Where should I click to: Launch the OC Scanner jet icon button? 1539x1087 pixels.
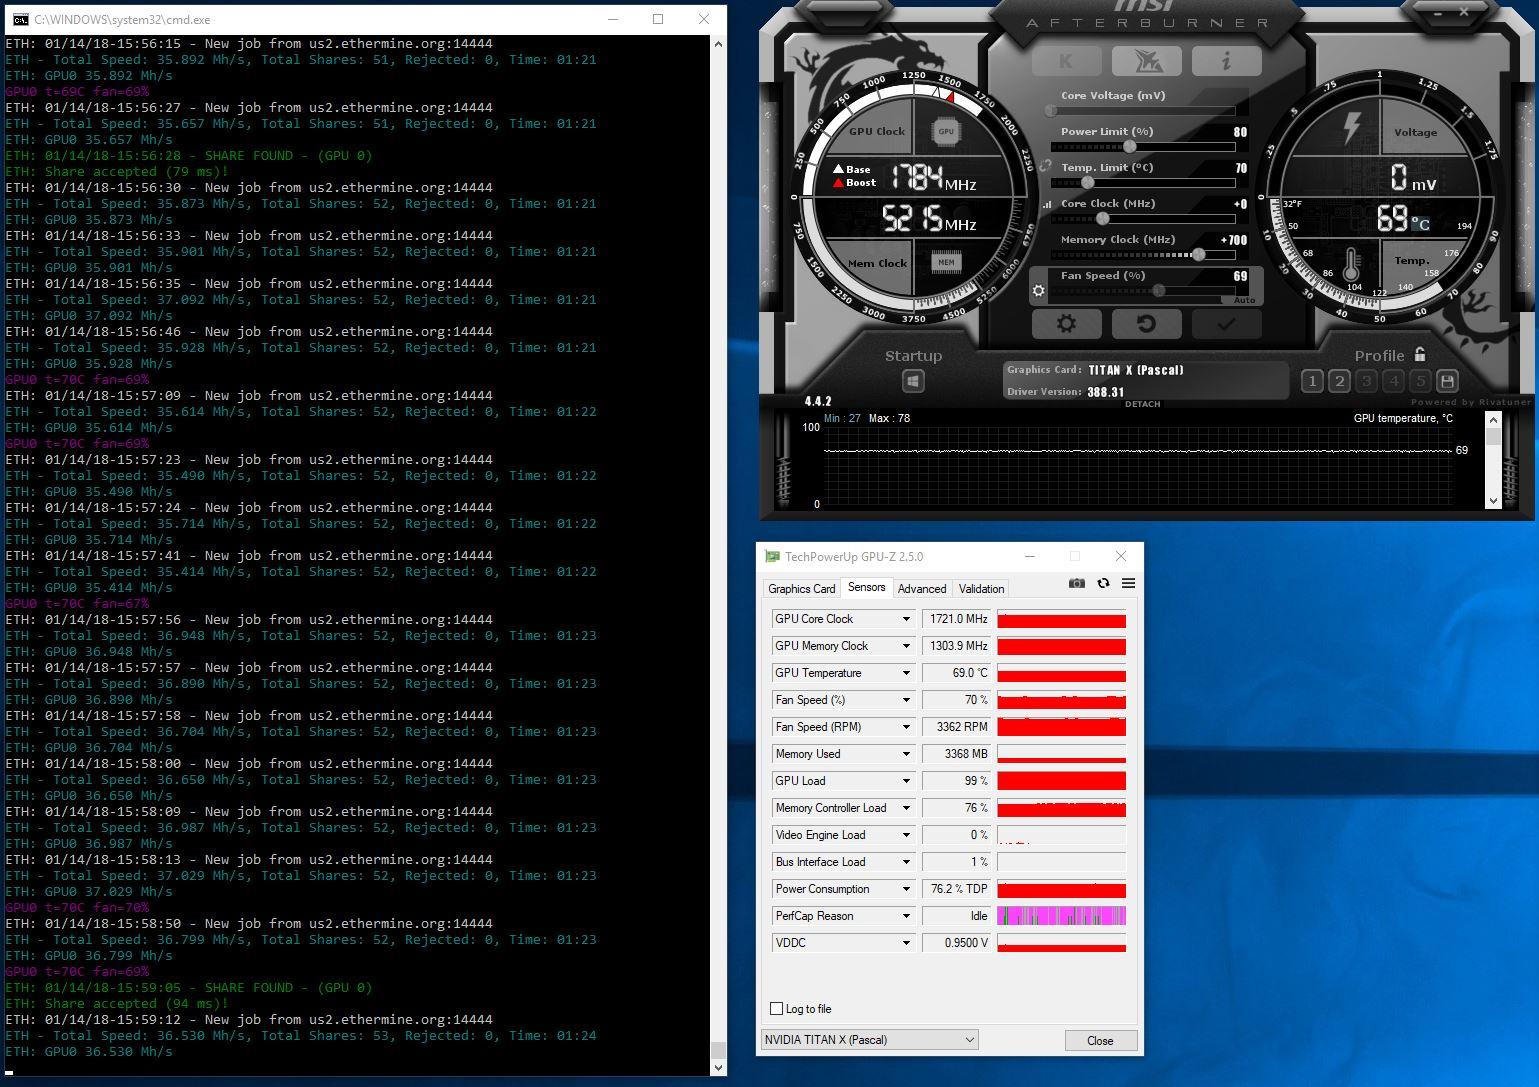(x=1146, y=61)
